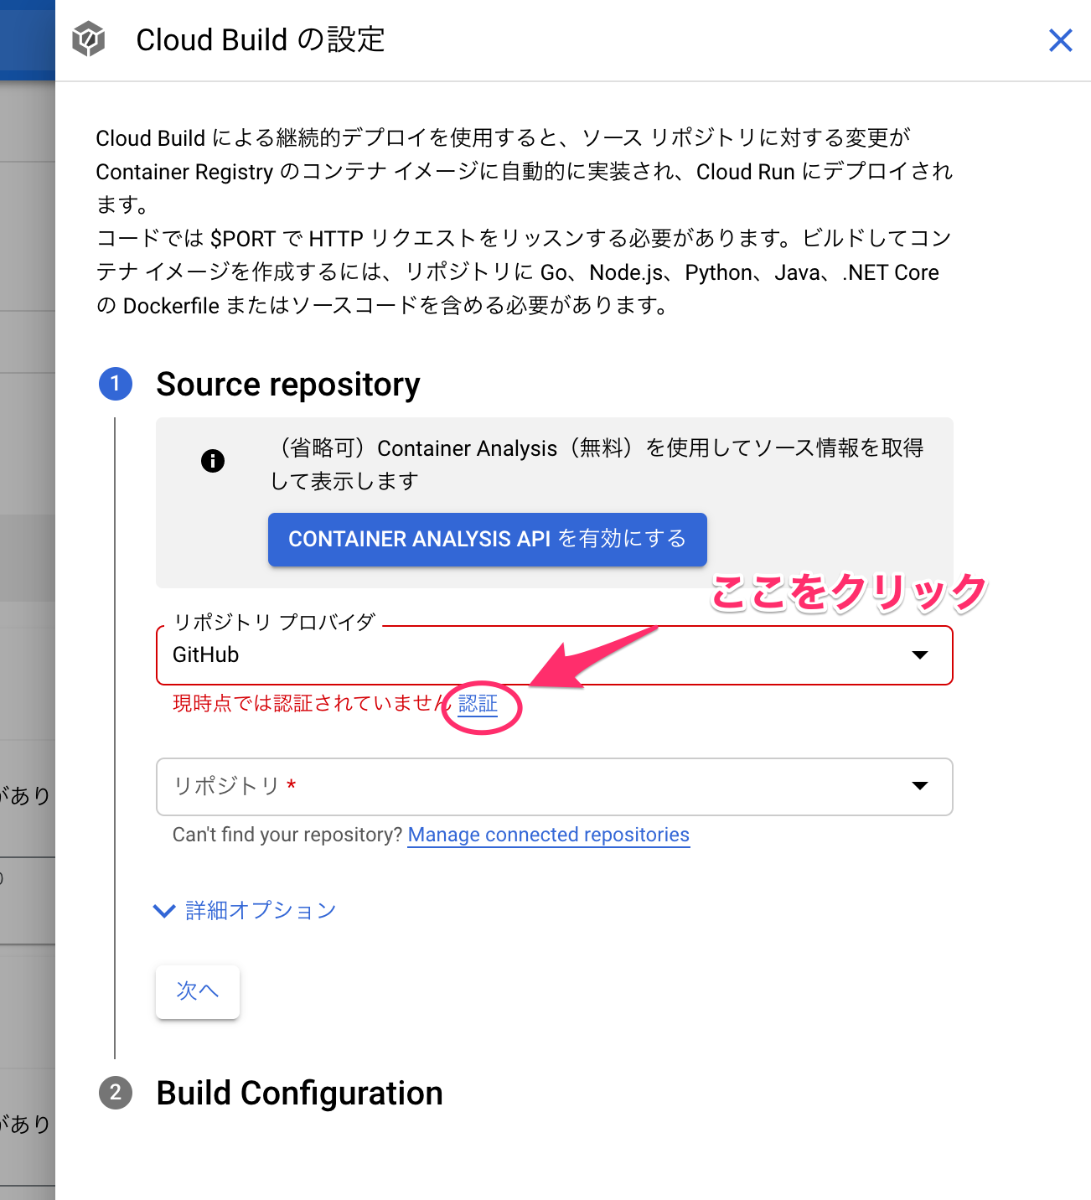Click the Cloud Build の設定 title

(260, 40)
